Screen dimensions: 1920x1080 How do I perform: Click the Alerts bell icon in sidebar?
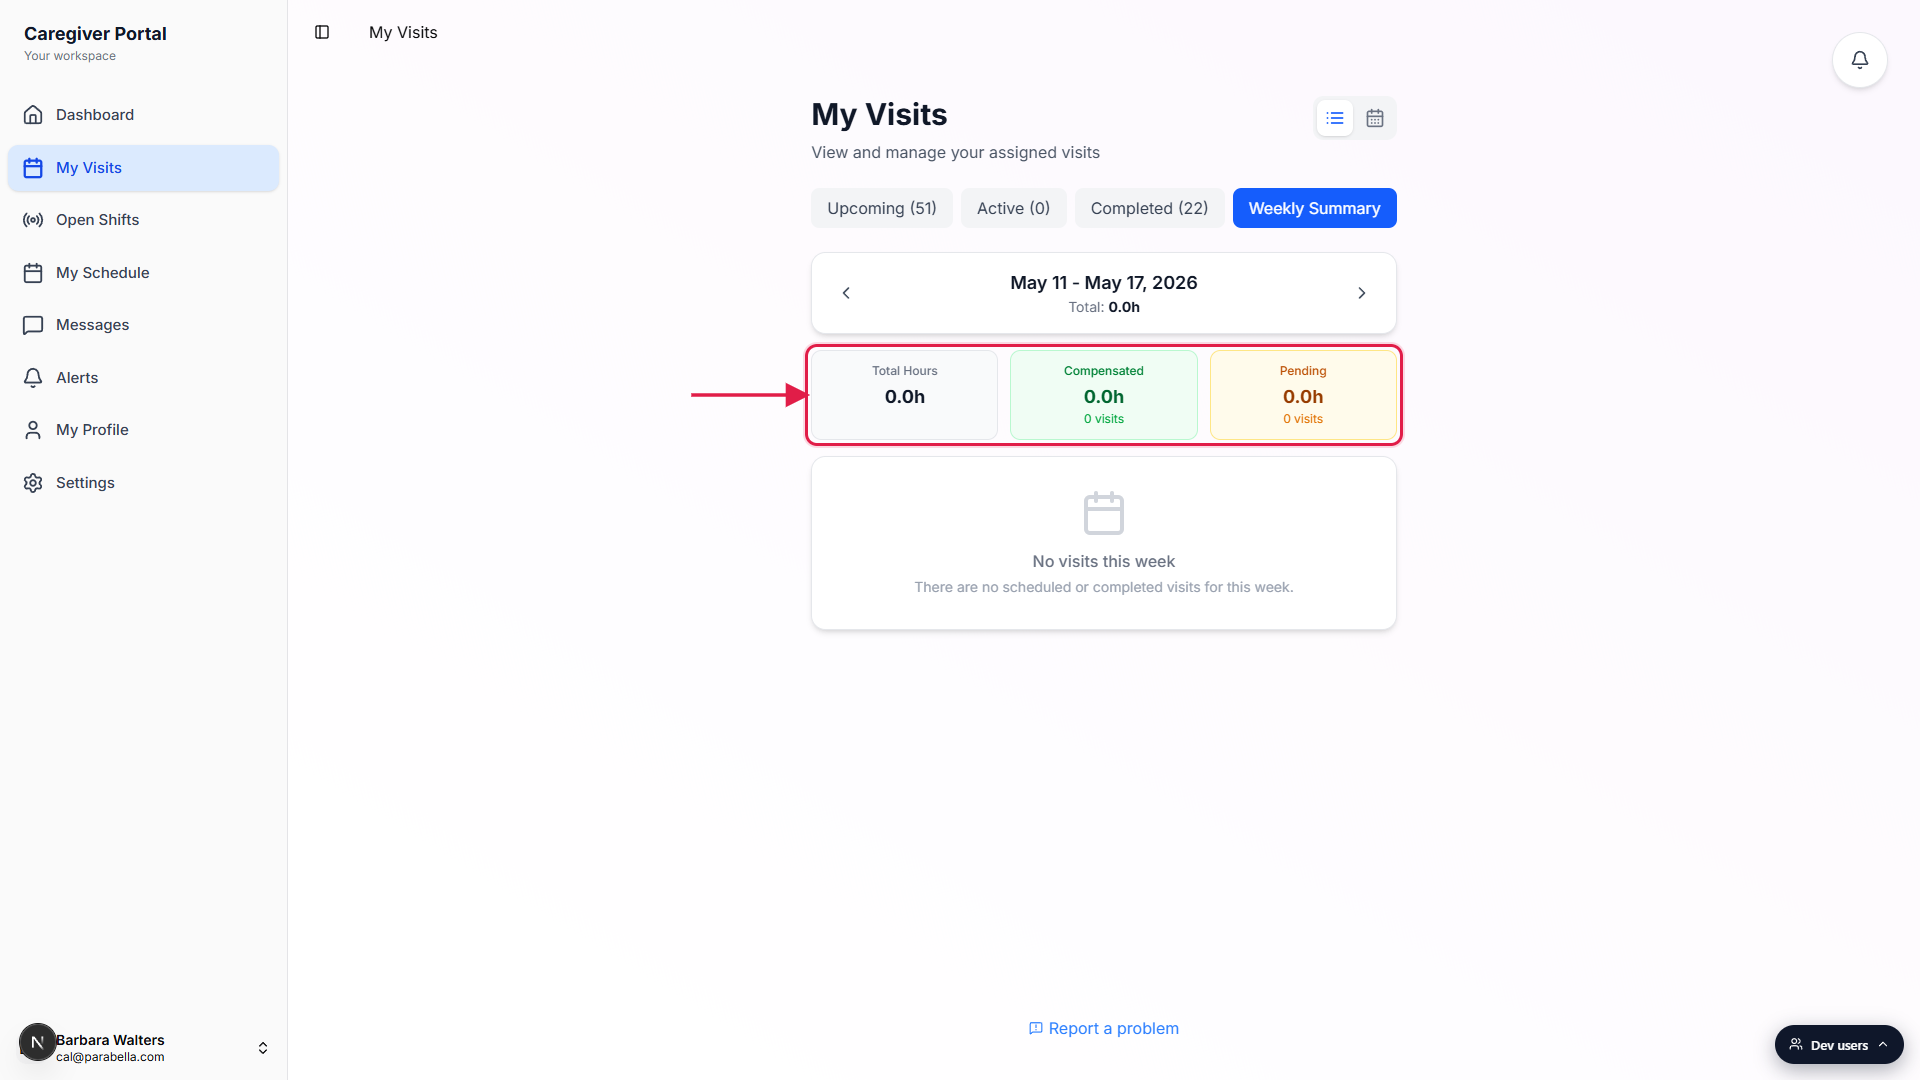point(33,378)
